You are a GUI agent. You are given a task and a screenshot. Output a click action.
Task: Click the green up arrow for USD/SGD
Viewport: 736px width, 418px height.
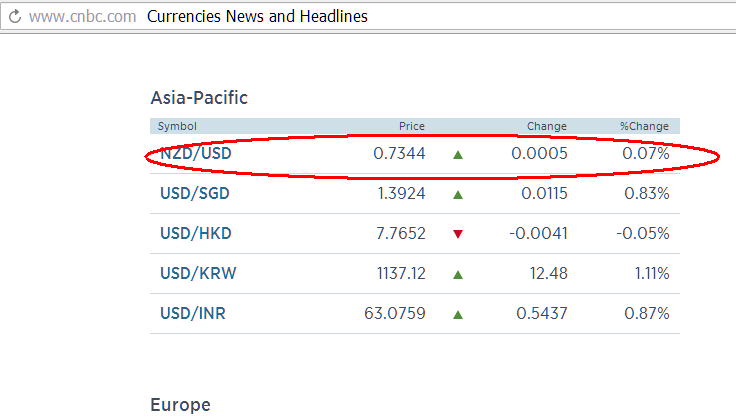click(458, 195)
